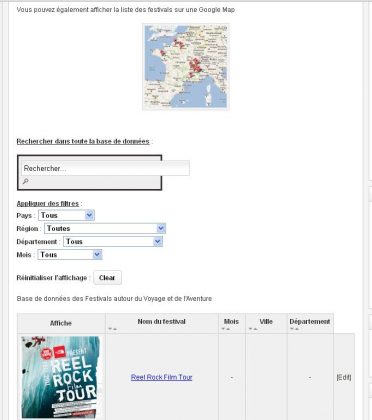Click the Clear button
Viewport: 372px width, 420px height.
pos(107,278)
